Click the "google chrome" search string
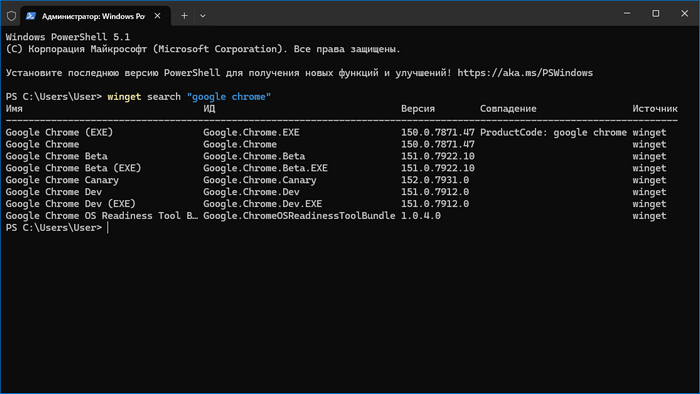700x394 pixels. [229, 97]
